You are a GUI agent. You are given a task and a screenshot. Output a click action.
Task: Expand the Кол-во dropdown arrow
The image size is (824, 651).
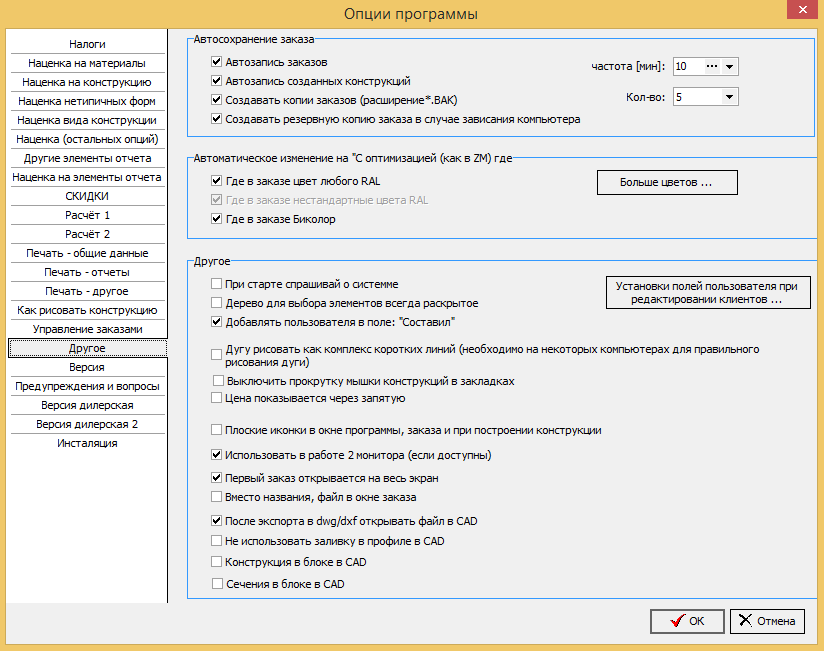[x=729, y=97]
